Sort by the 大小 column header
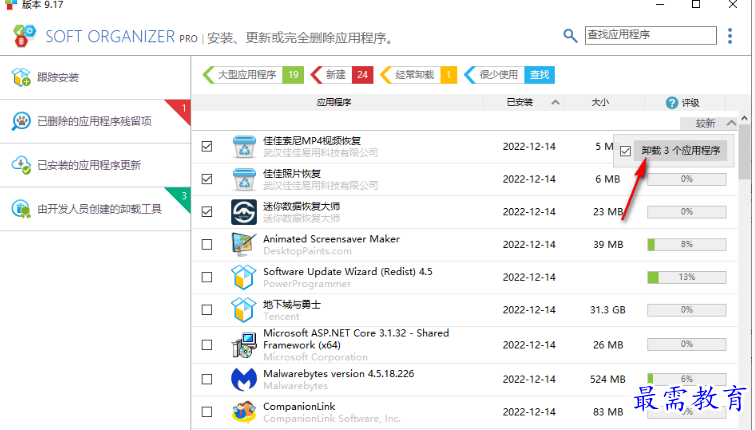Image resolution: width=755 pixels, height=430 pixels. click(x=604, y=103)
